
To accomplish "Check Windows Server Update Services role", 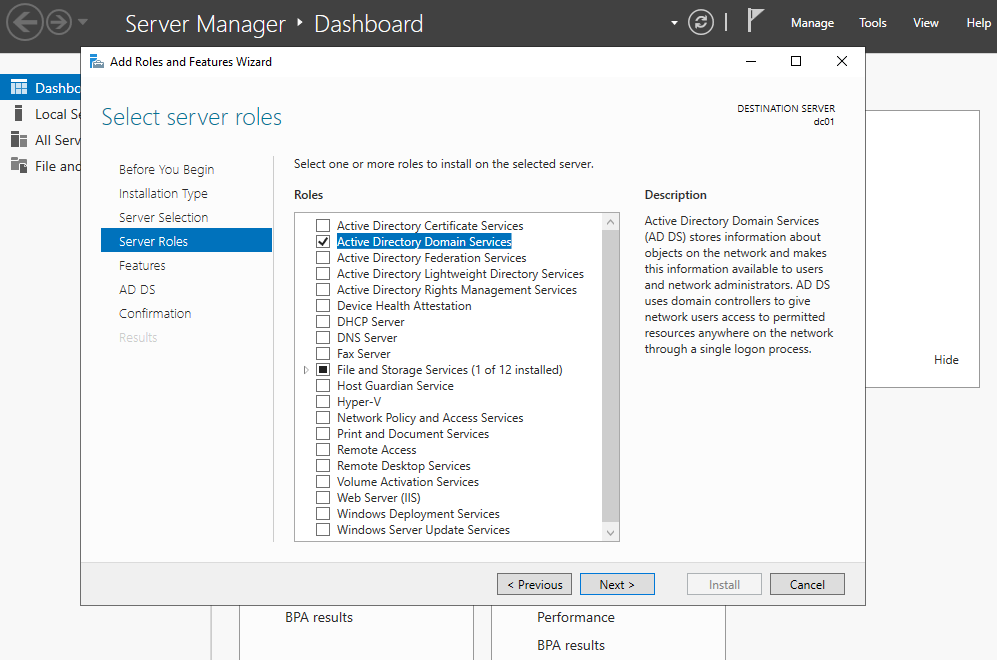I will [323, 530].
